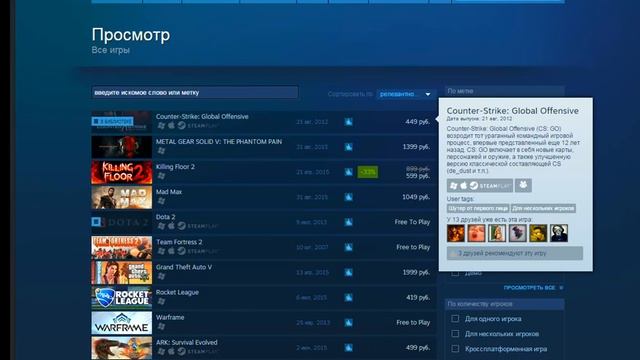This screenshot has width=640, height=360.
Task: Click Windows icon under Killing Floor 2
Action: [161, 176]
